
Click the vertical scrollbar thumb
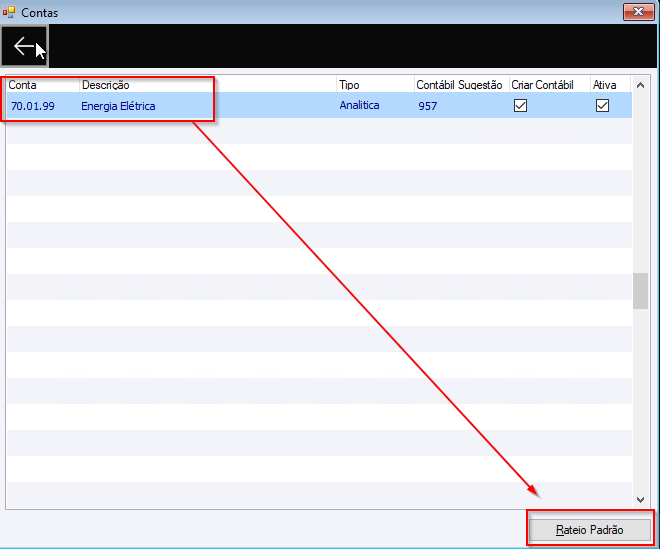[x=641, y=291]
